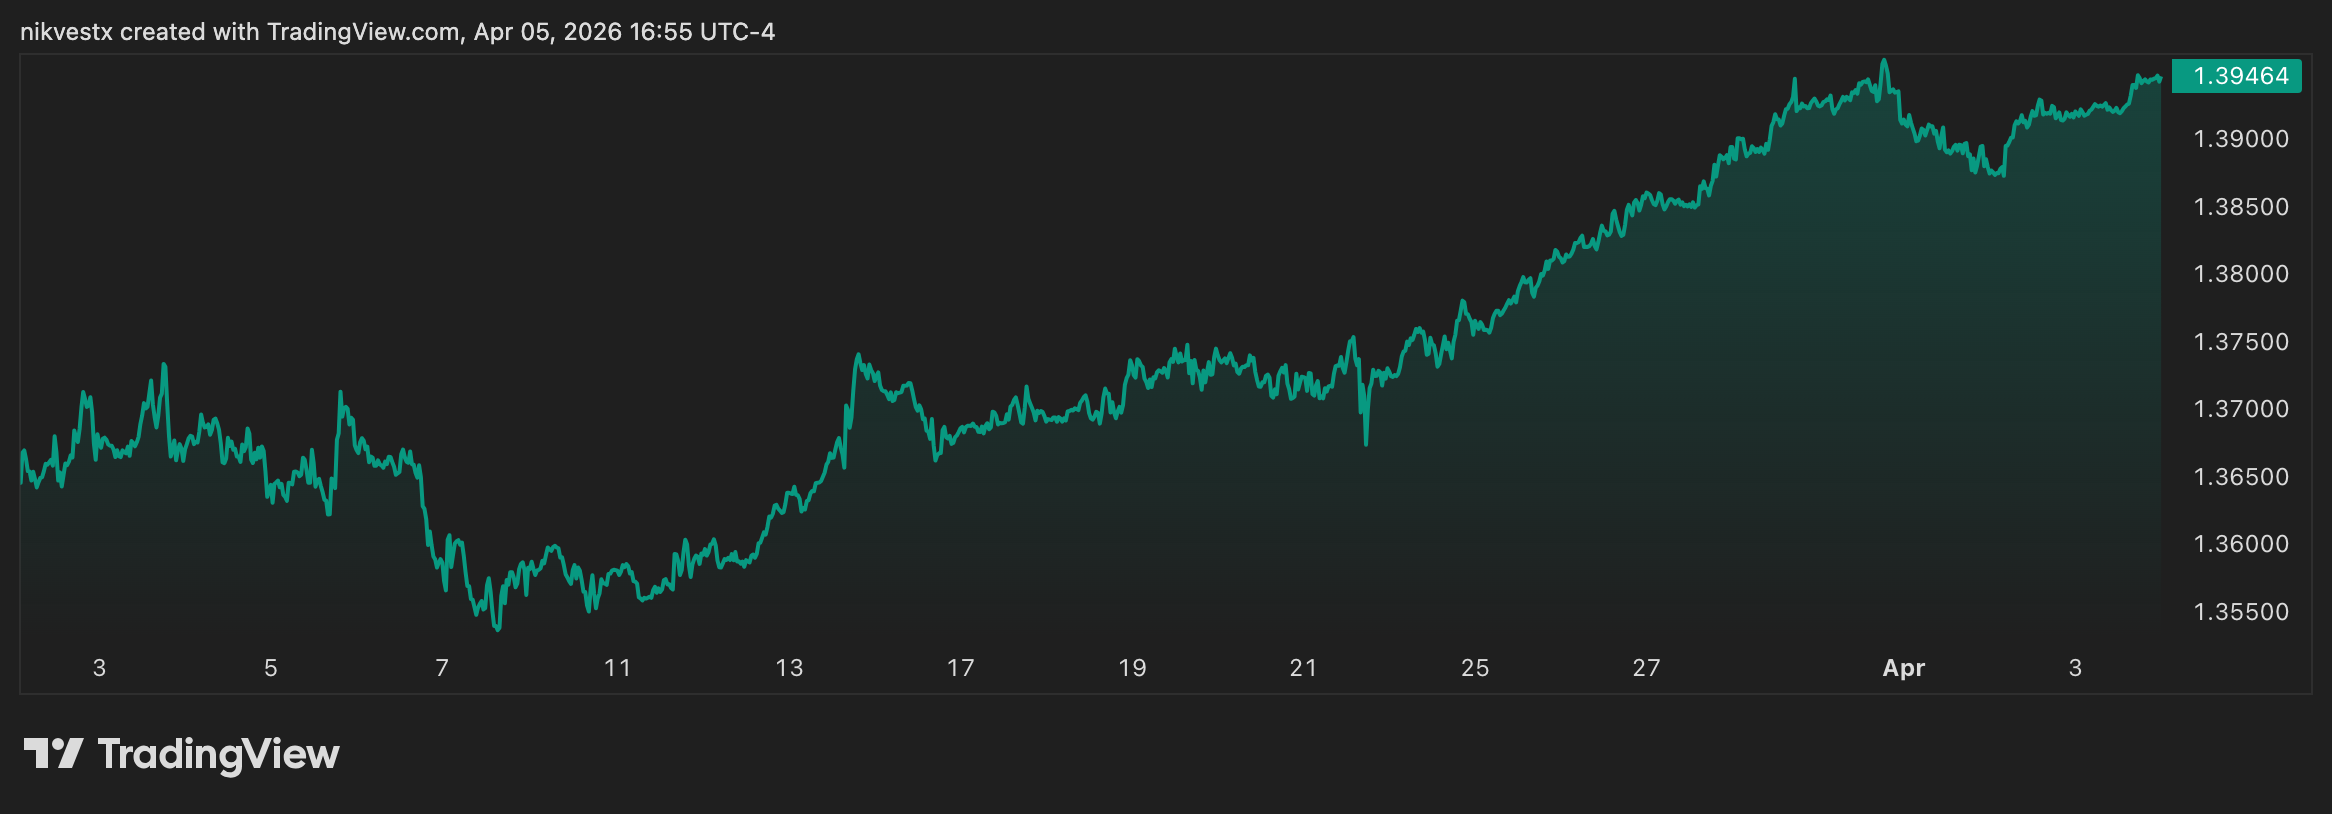
Task: Select the Apr month marker on time axis
Action: click(x=1903, y=668)
